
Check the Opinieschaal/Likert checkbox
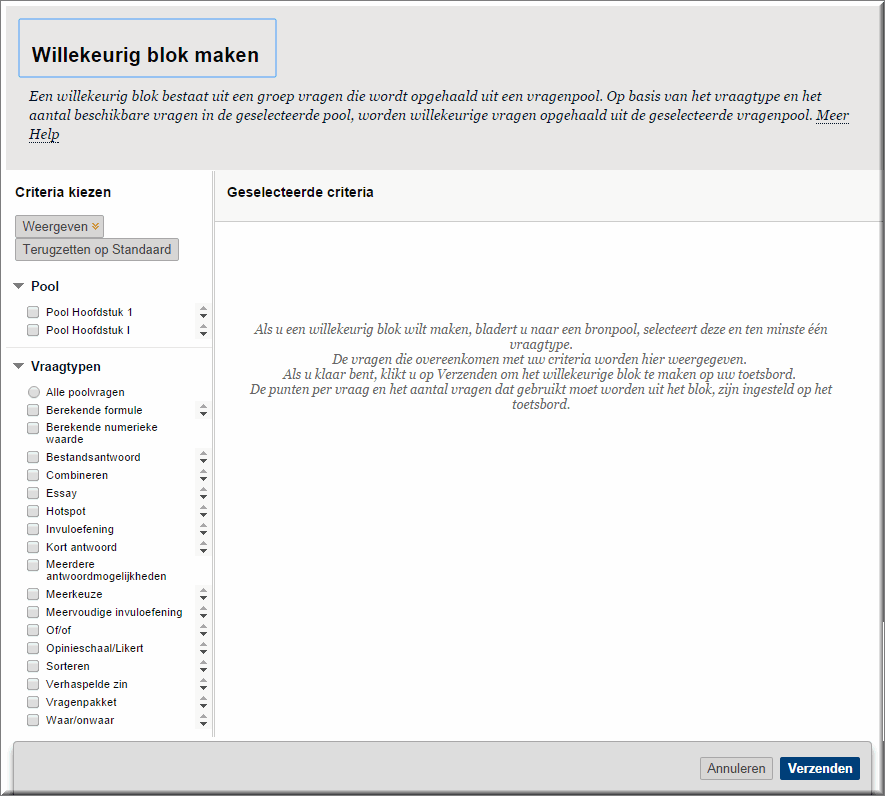tap(33, 649)
